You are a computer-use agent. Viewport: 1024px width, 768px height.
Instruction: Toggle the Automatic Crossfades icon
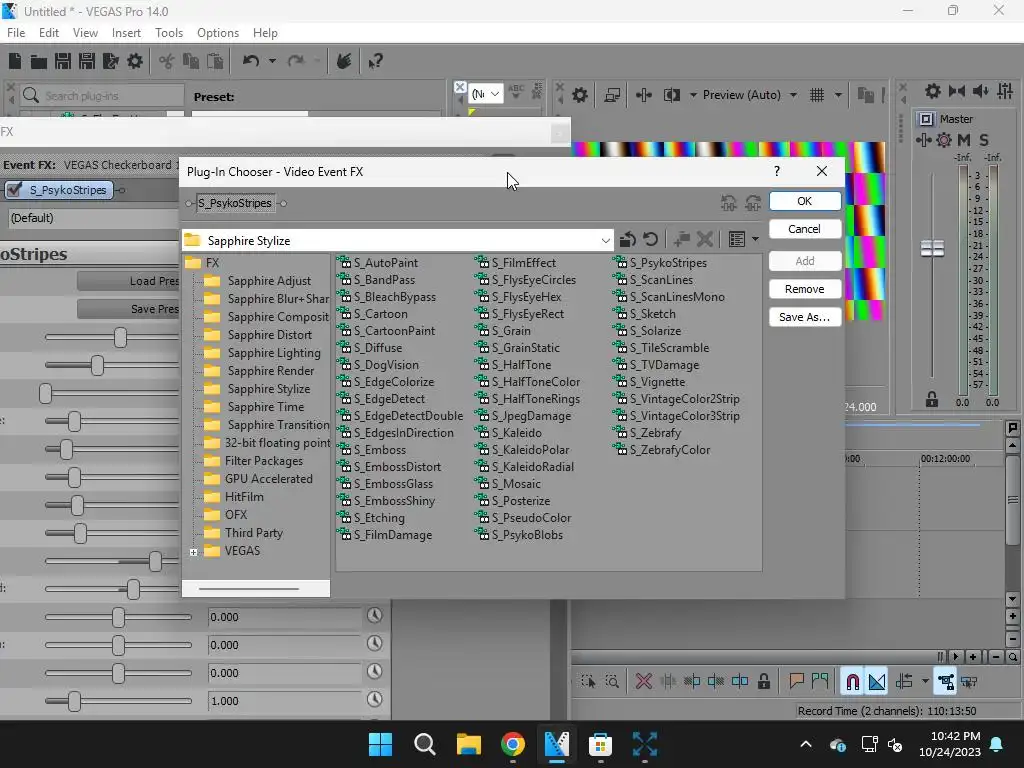tap(877, 682)
